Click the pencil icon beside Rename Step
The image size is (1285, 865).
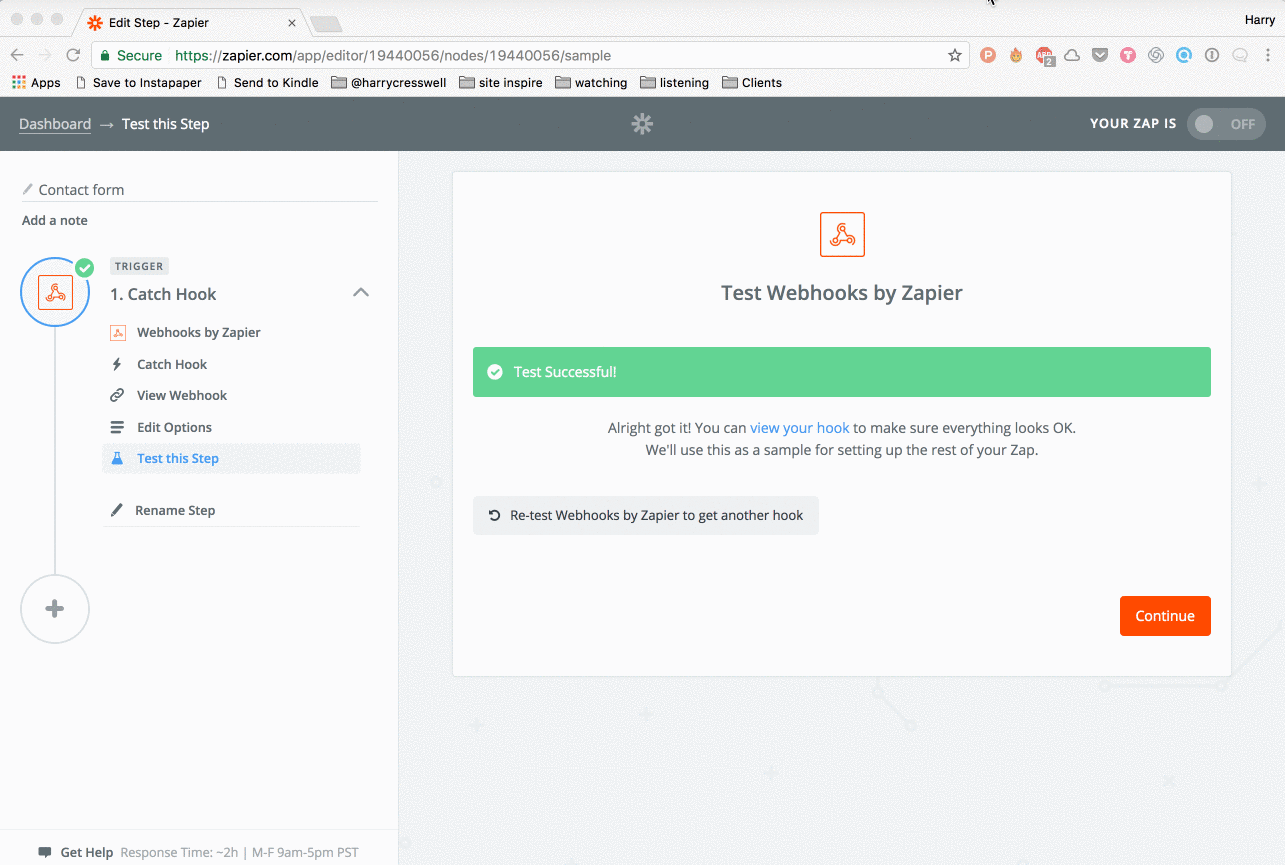(x=117, y=510)
